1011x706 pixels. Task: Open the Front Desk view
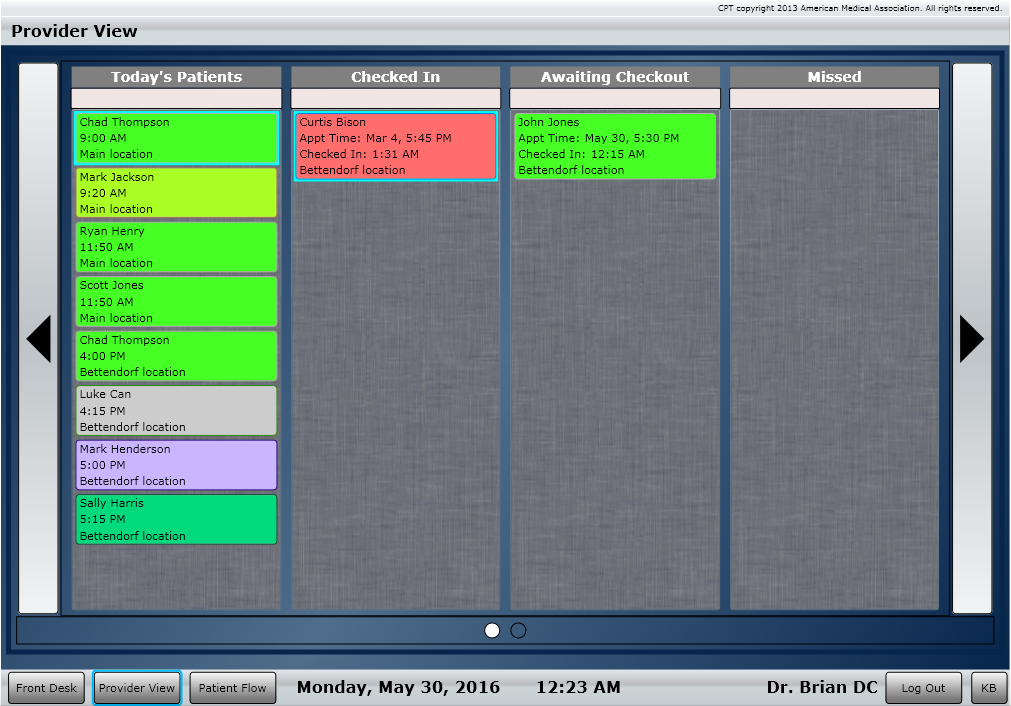tap(47, 688)
